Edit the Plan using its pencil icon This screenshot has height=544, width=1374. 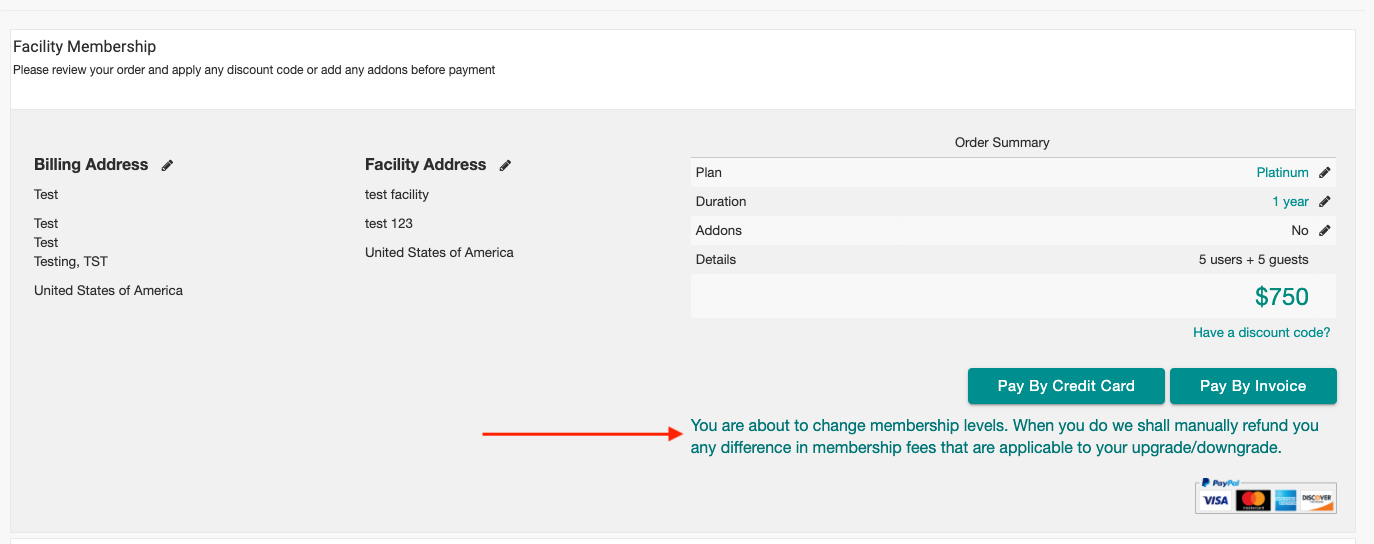pyautogui.click(x=1325, y=173)
